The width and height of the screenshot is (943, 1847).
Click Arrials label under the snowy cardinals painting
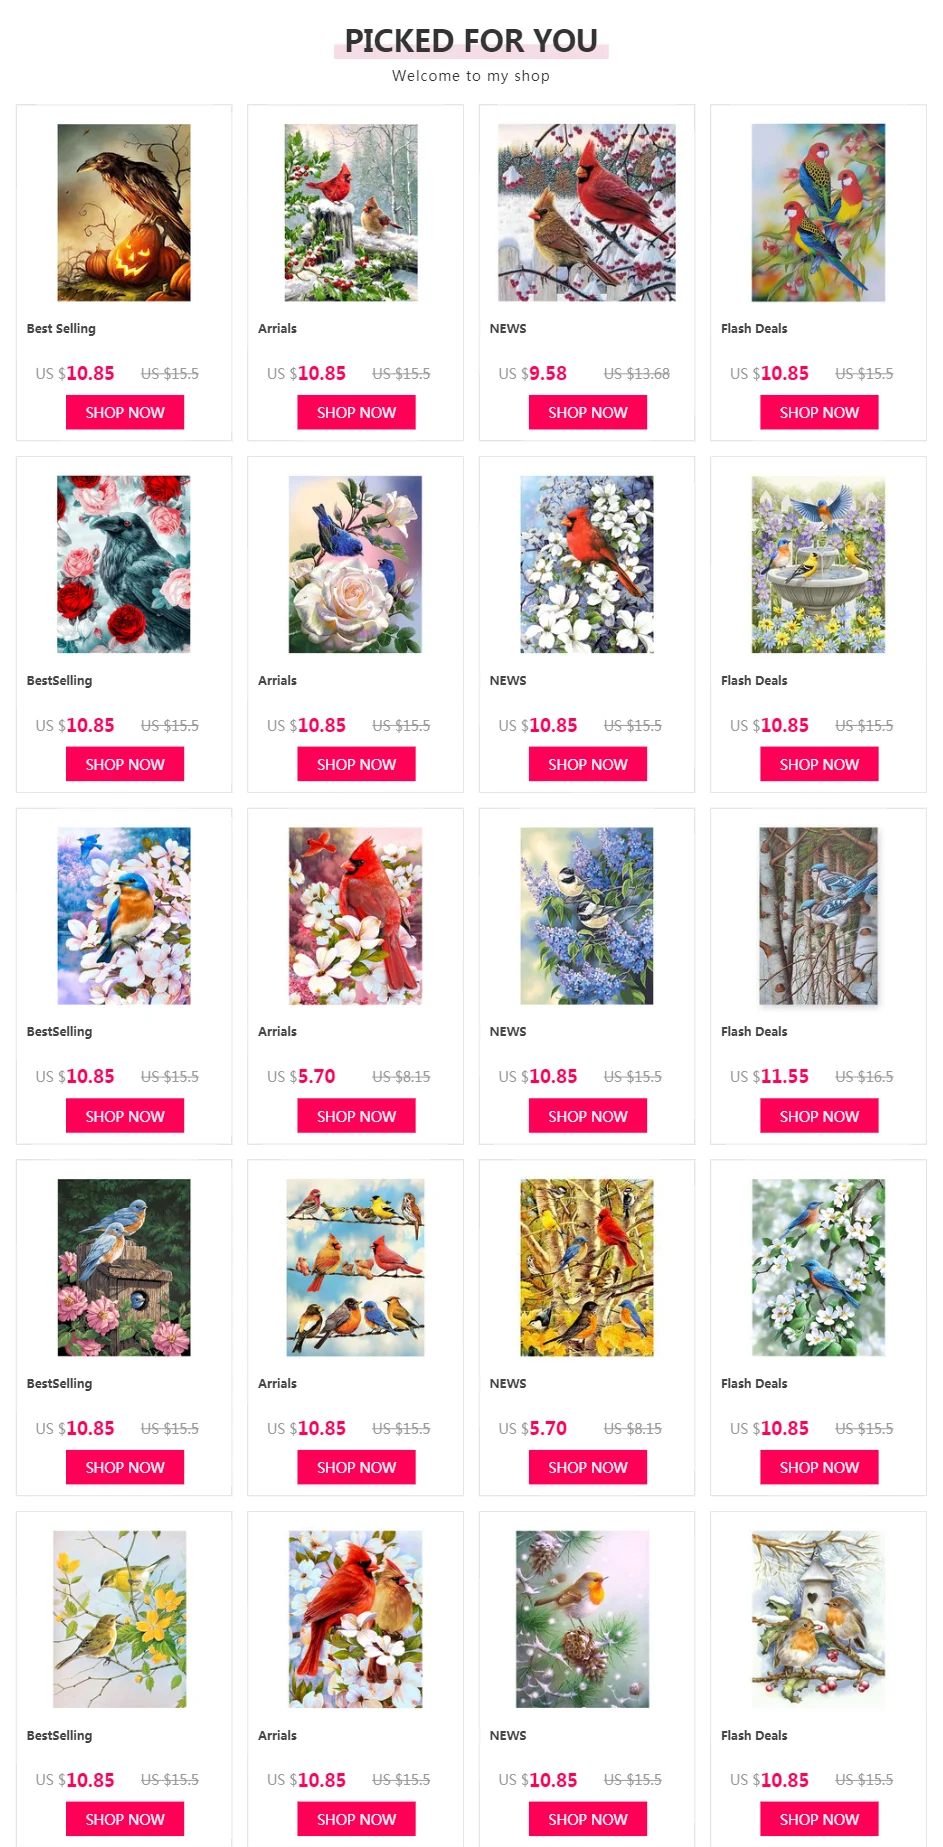click(x=277, y=329)
